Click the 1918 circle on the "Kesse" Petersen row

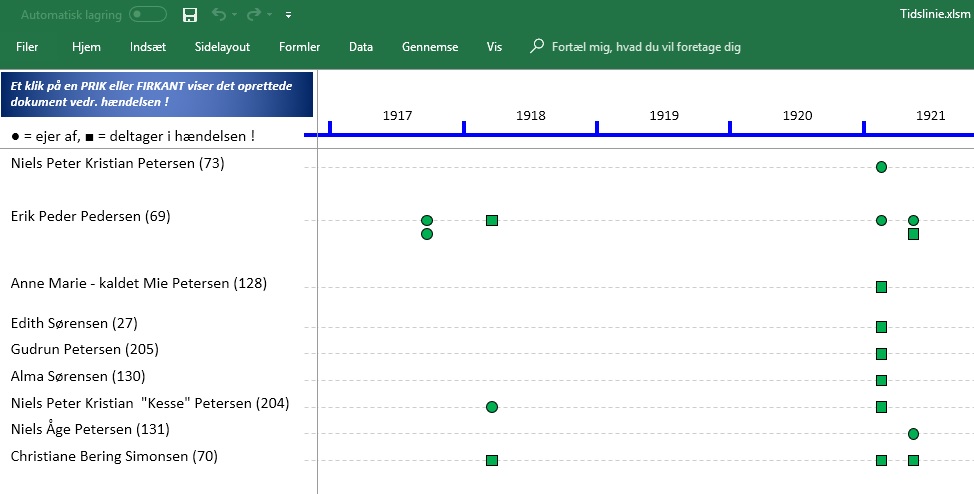(x=492, y=407)
